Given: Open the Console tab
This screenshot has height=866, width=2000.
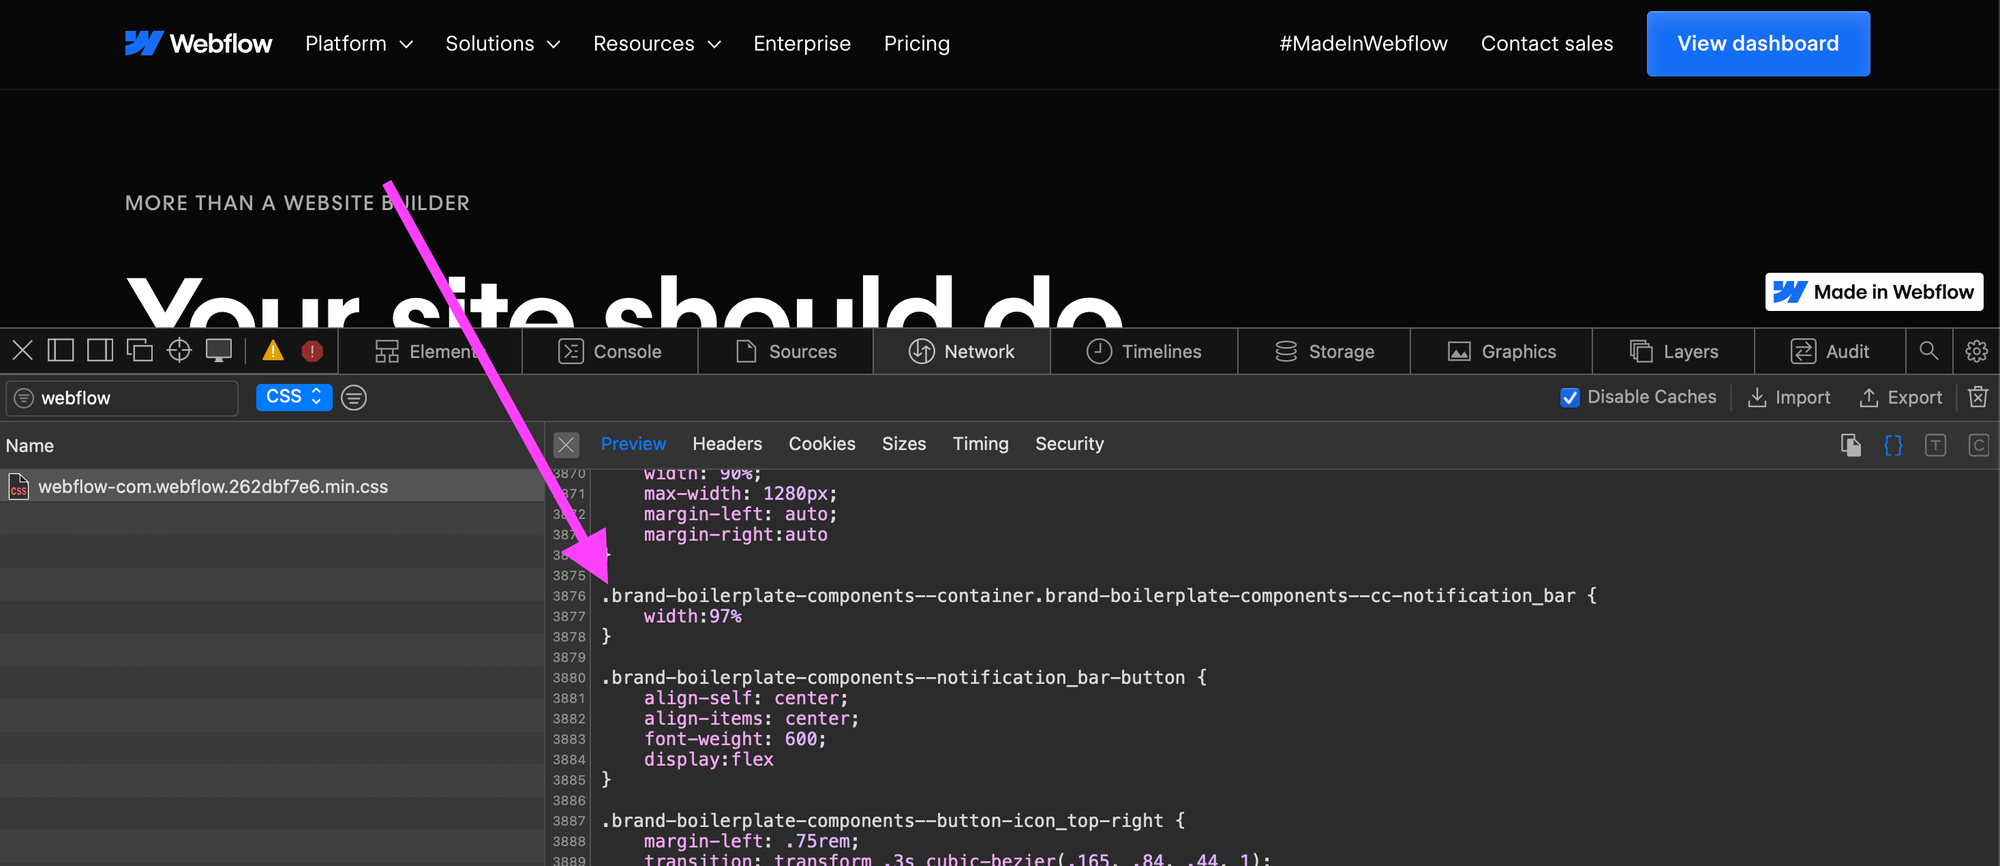Looking at the screenshot, I should tap(610, 351).
